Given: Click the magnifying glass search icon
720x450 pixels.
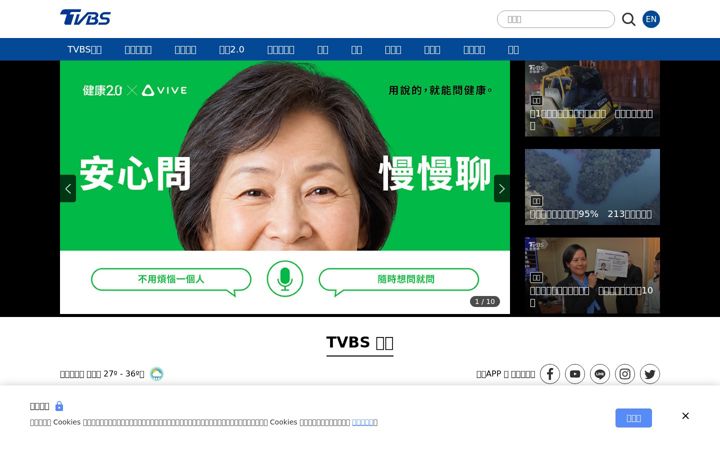Looking at the screenshot, I should tap(629, 19).
